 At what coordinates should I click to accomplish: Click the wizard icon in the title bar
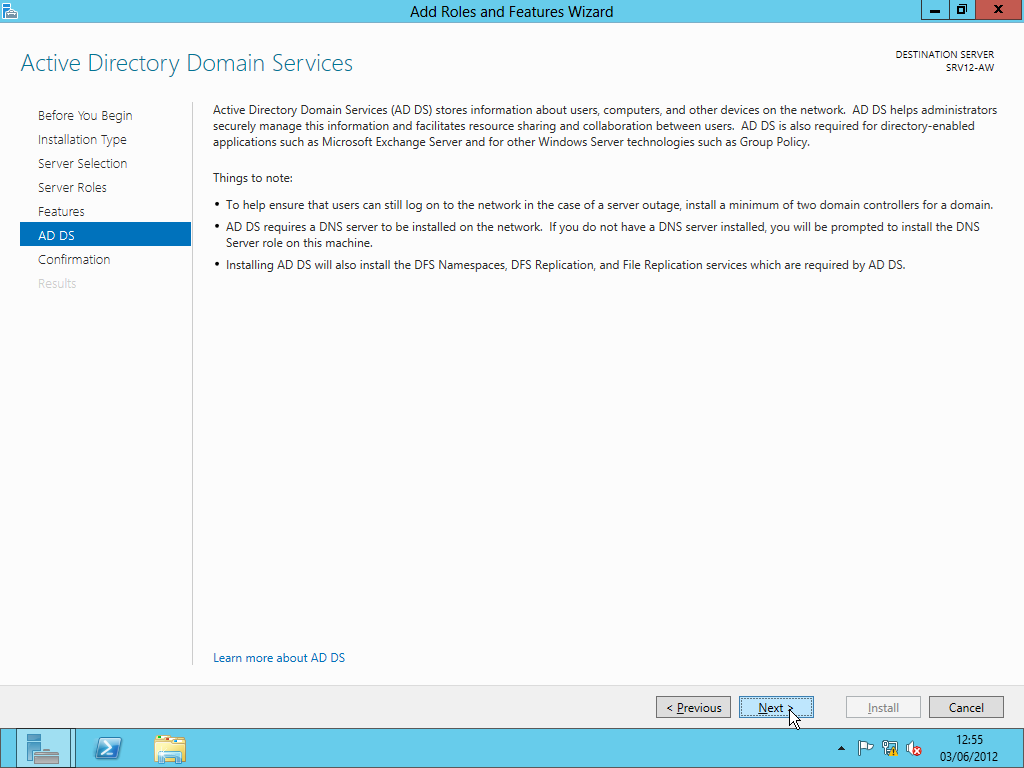click(x=9, y=11)
